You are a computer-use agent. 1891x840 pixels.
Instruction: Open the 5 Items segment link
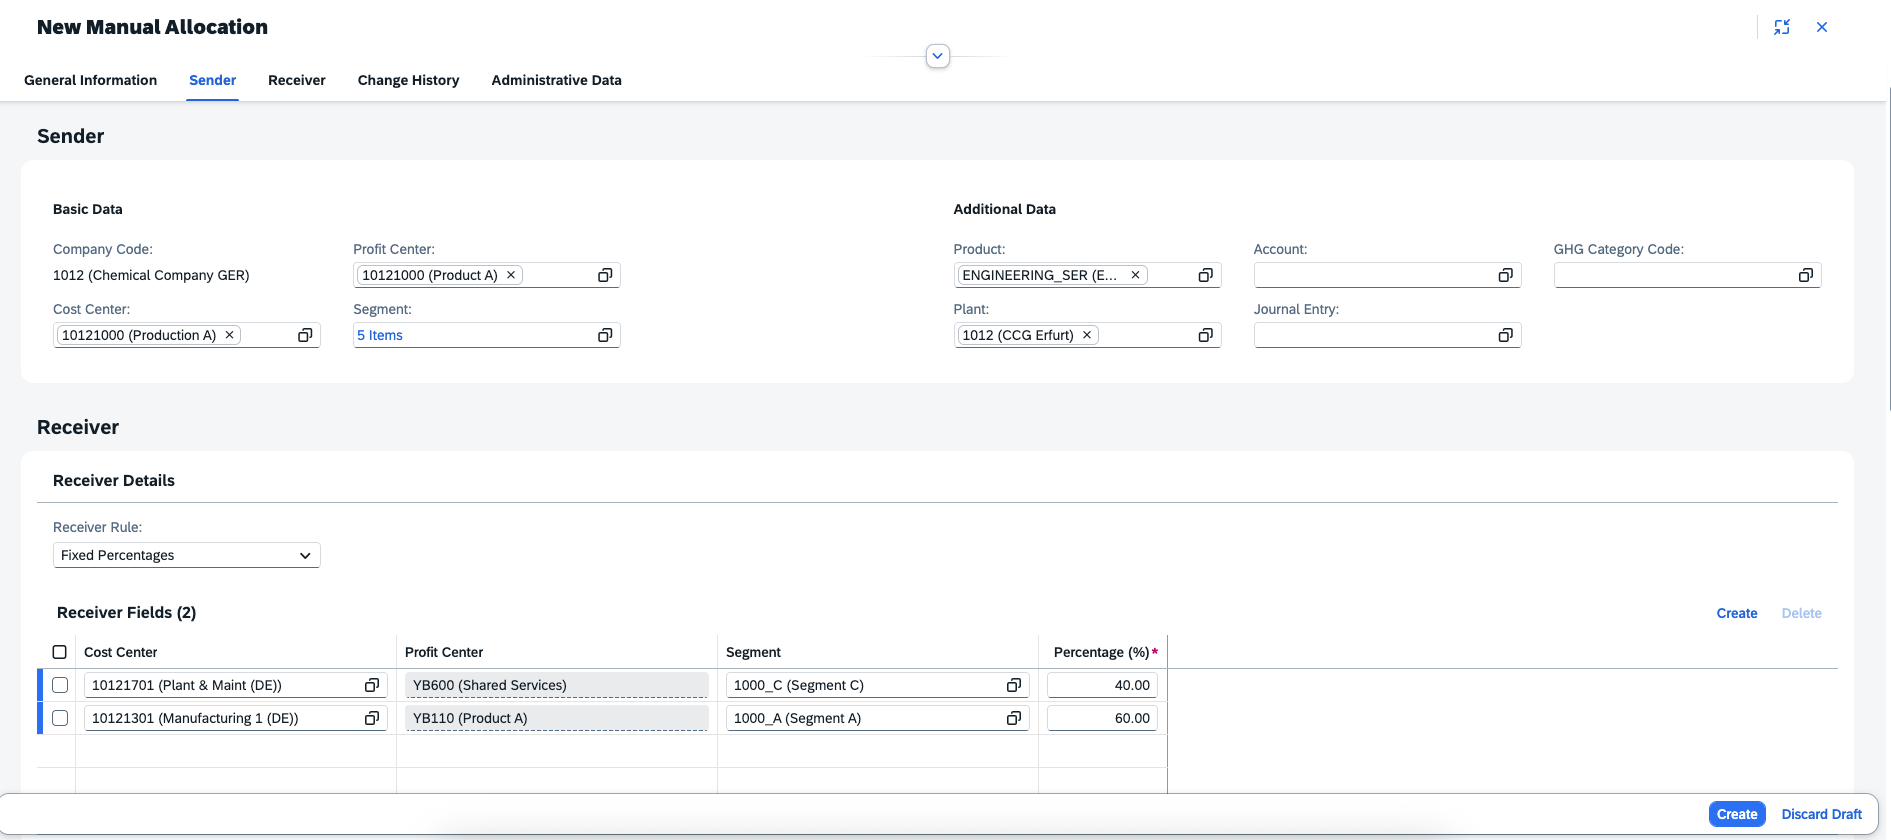tap(380, 335)
